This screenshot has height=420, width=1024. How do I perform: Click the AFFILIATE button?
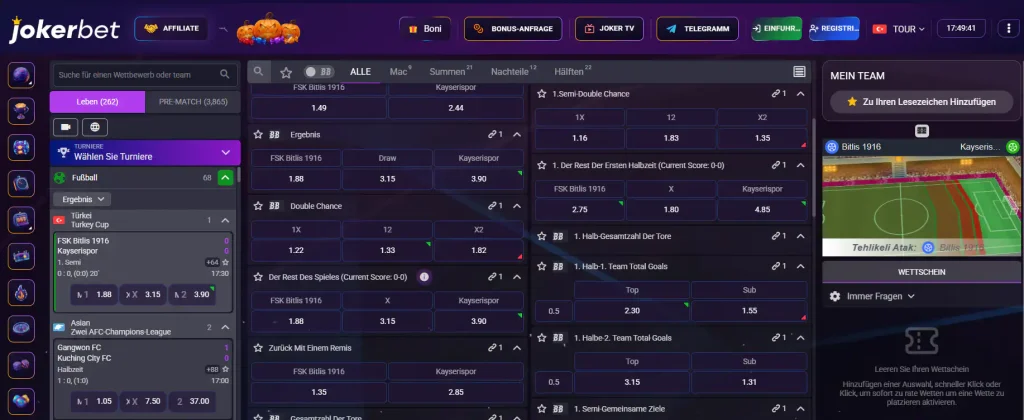click(x=171, y=29)
